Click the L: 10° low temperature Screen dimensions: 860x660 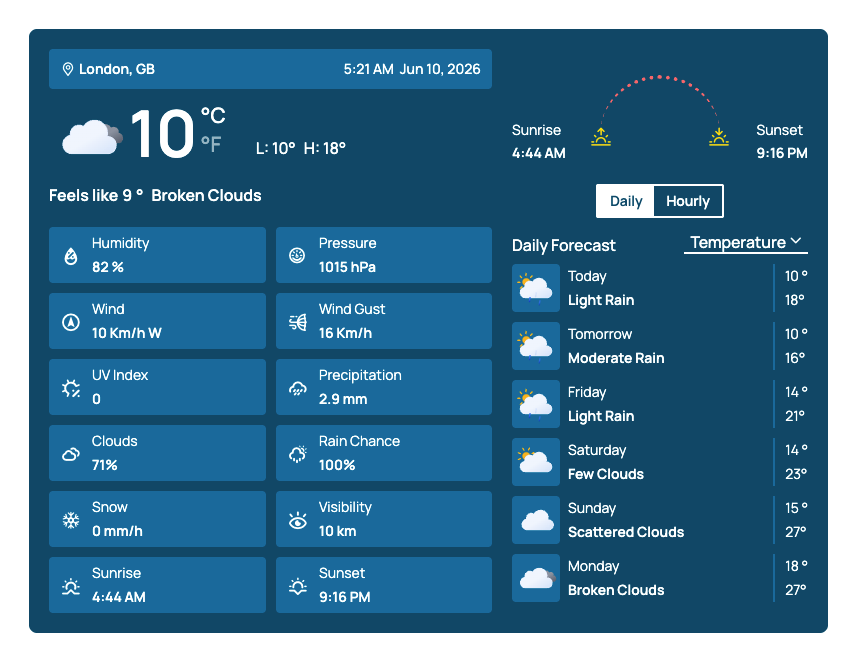[x=276, y=148]
